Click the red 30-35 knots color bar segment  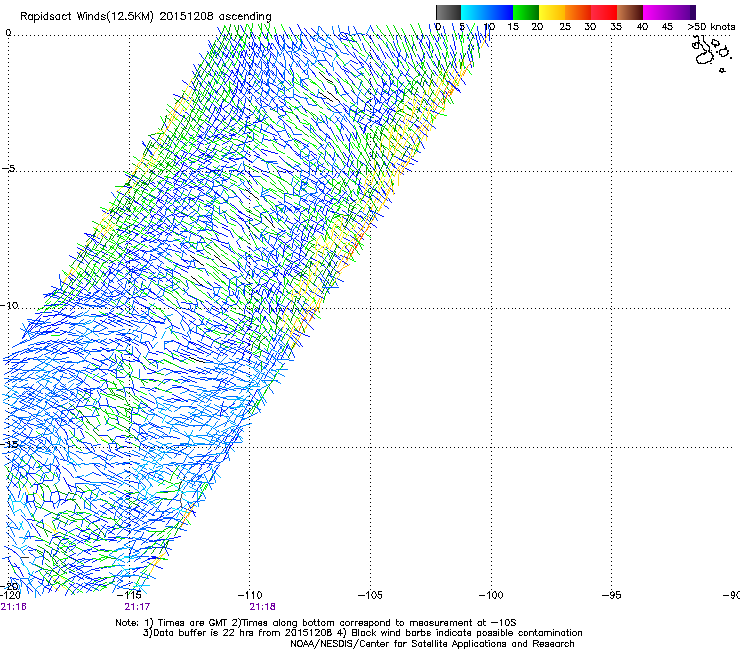(x=604, y=12)
